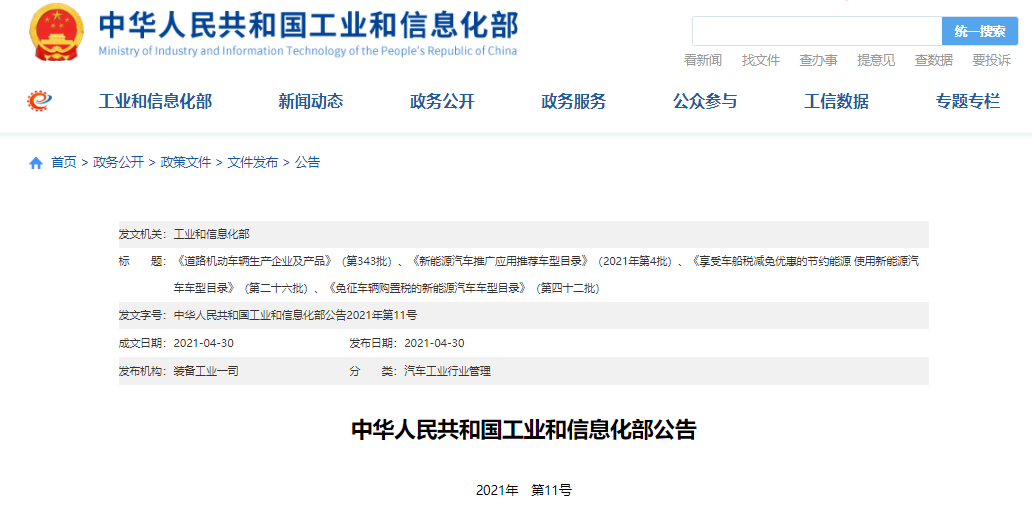
Task: Click the blue home icon in breadcrumb
Action: click(x=36, y=163)
